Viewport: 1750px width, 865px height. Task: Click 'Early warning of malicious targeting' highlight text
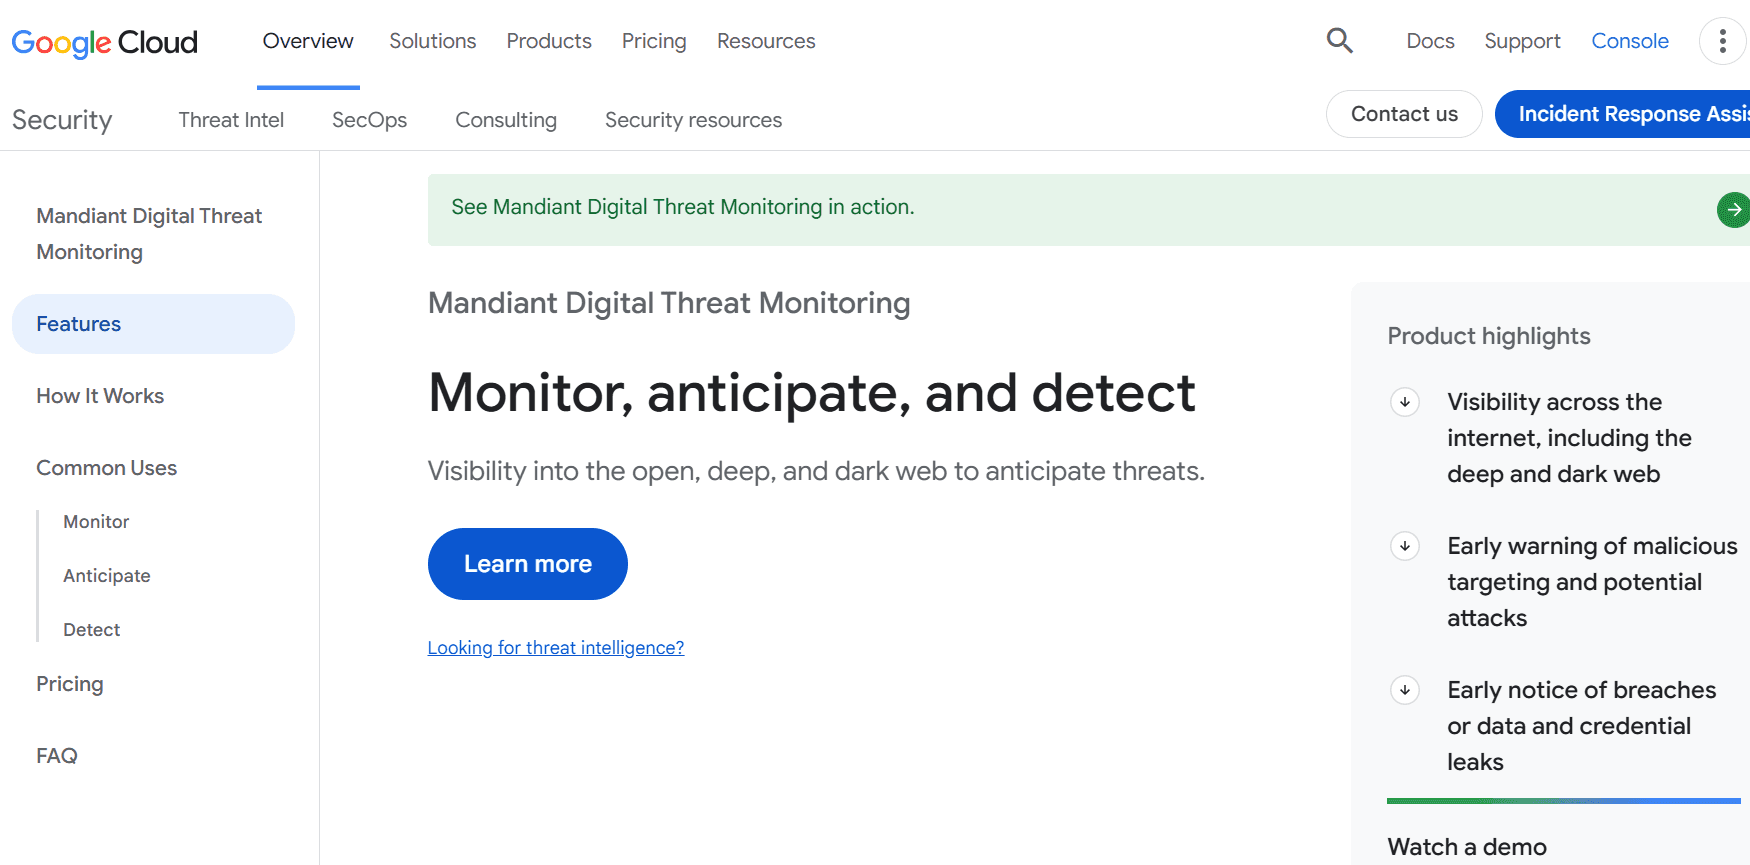pos(1592,582)
